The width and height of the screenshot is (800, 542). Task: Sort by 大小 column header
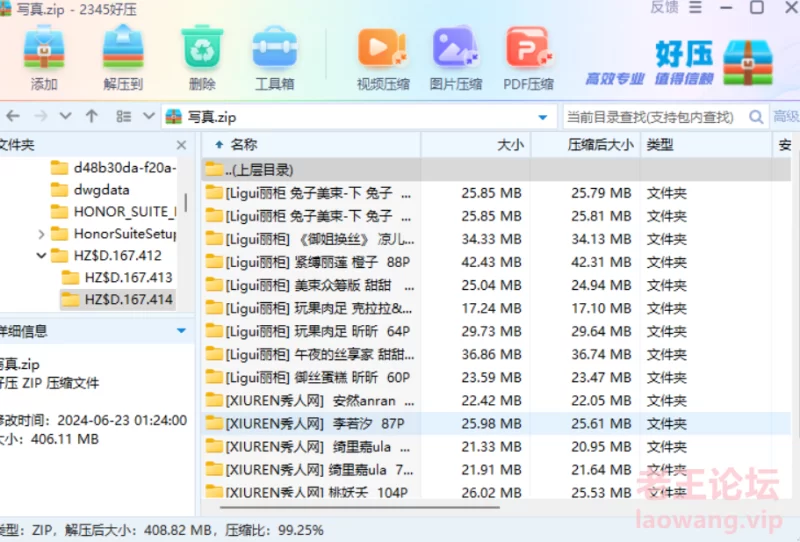[476, 145]
